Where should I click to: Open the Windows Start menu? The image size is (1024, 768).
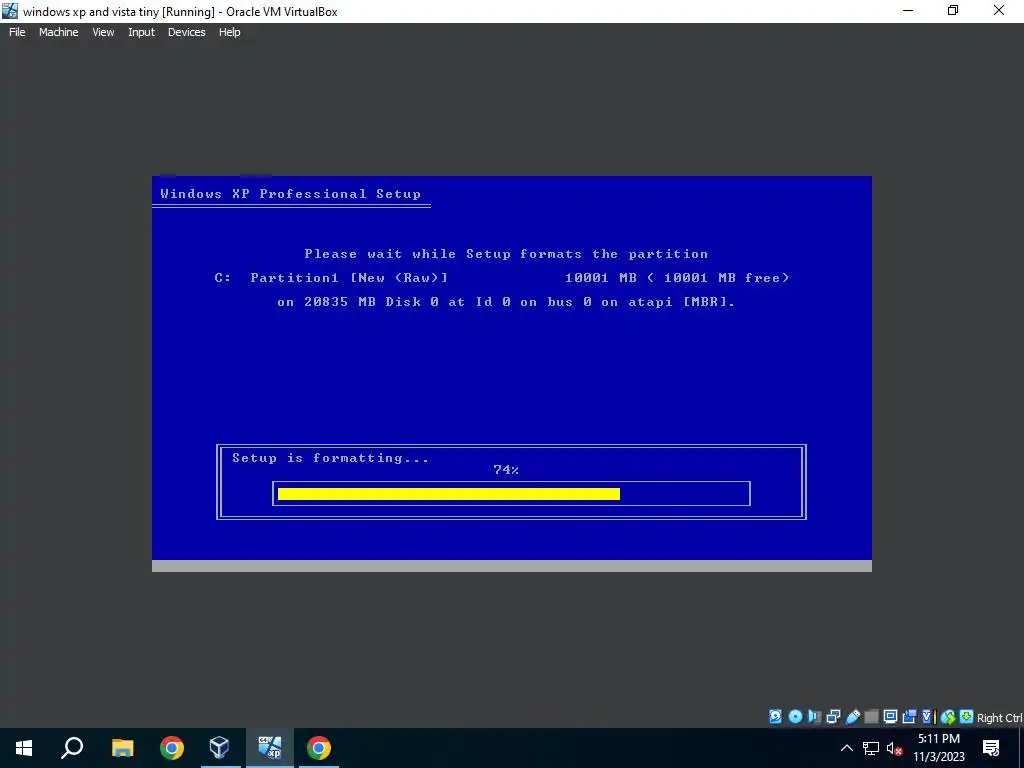click(24, 748)
